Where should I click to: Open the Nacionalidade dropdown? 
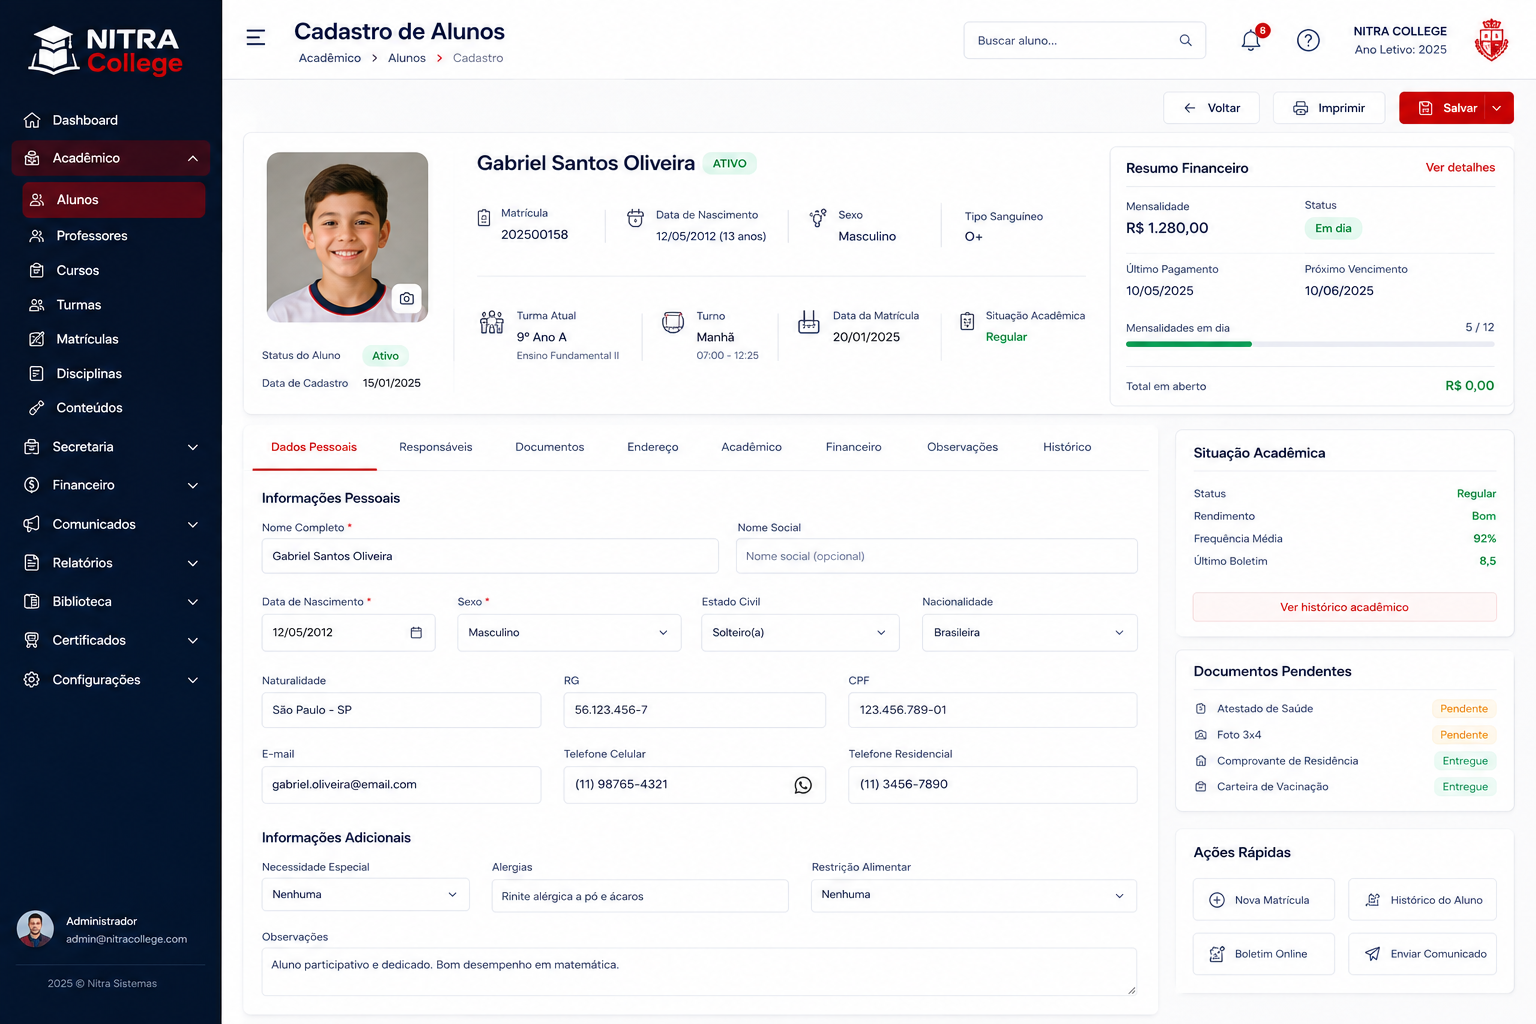1030,633
